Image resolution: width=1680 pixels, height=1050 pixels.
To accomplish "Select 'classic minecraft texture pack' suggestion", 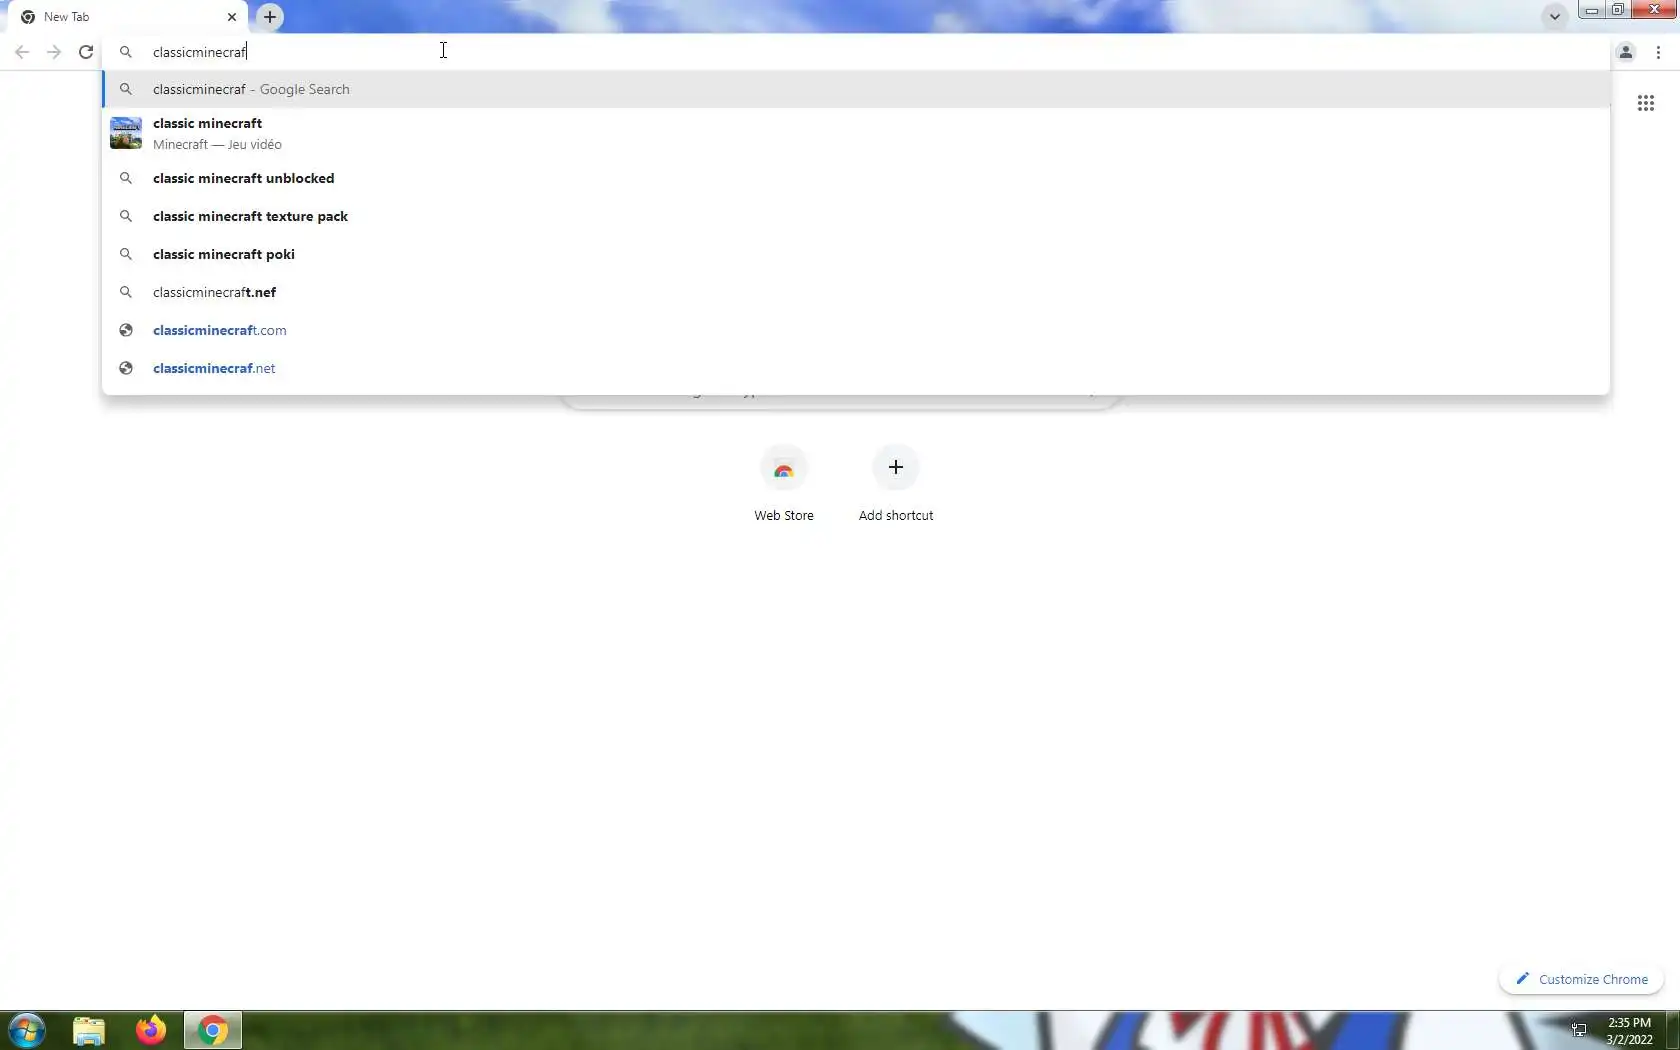I will pos(856,216).
